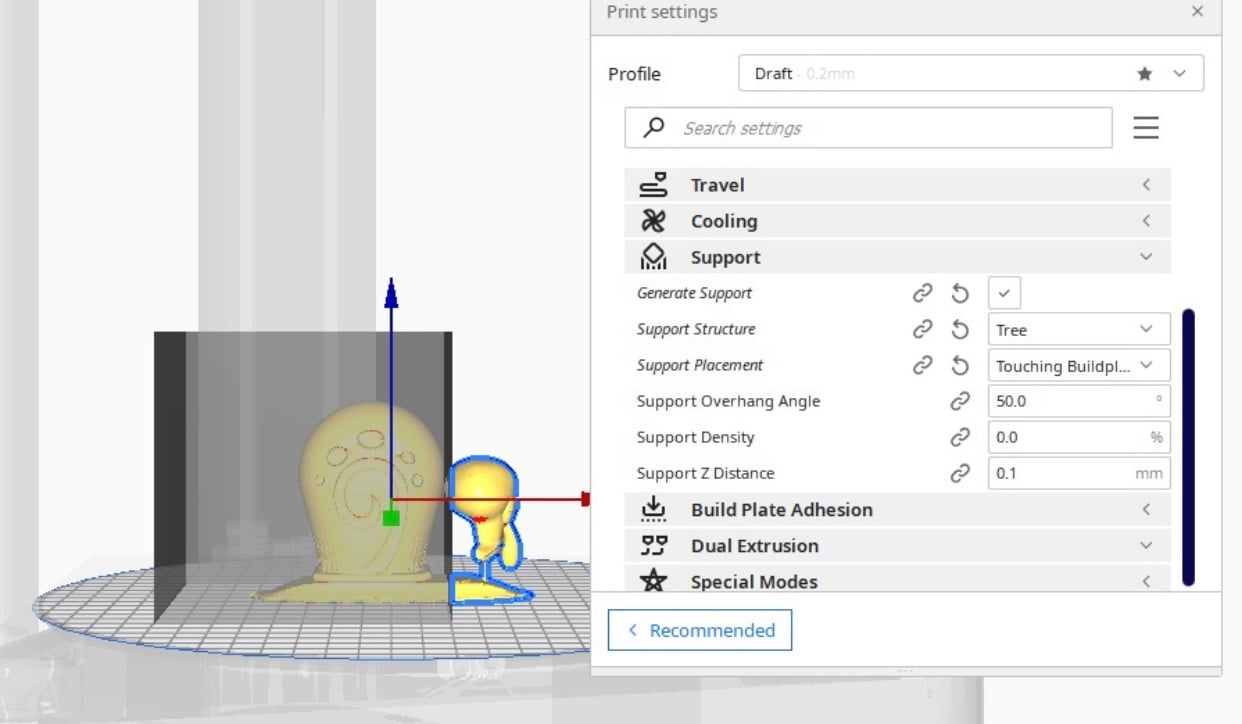Click the Profile label
Viewport: 1242px width, 724px height.
[634, 74]
